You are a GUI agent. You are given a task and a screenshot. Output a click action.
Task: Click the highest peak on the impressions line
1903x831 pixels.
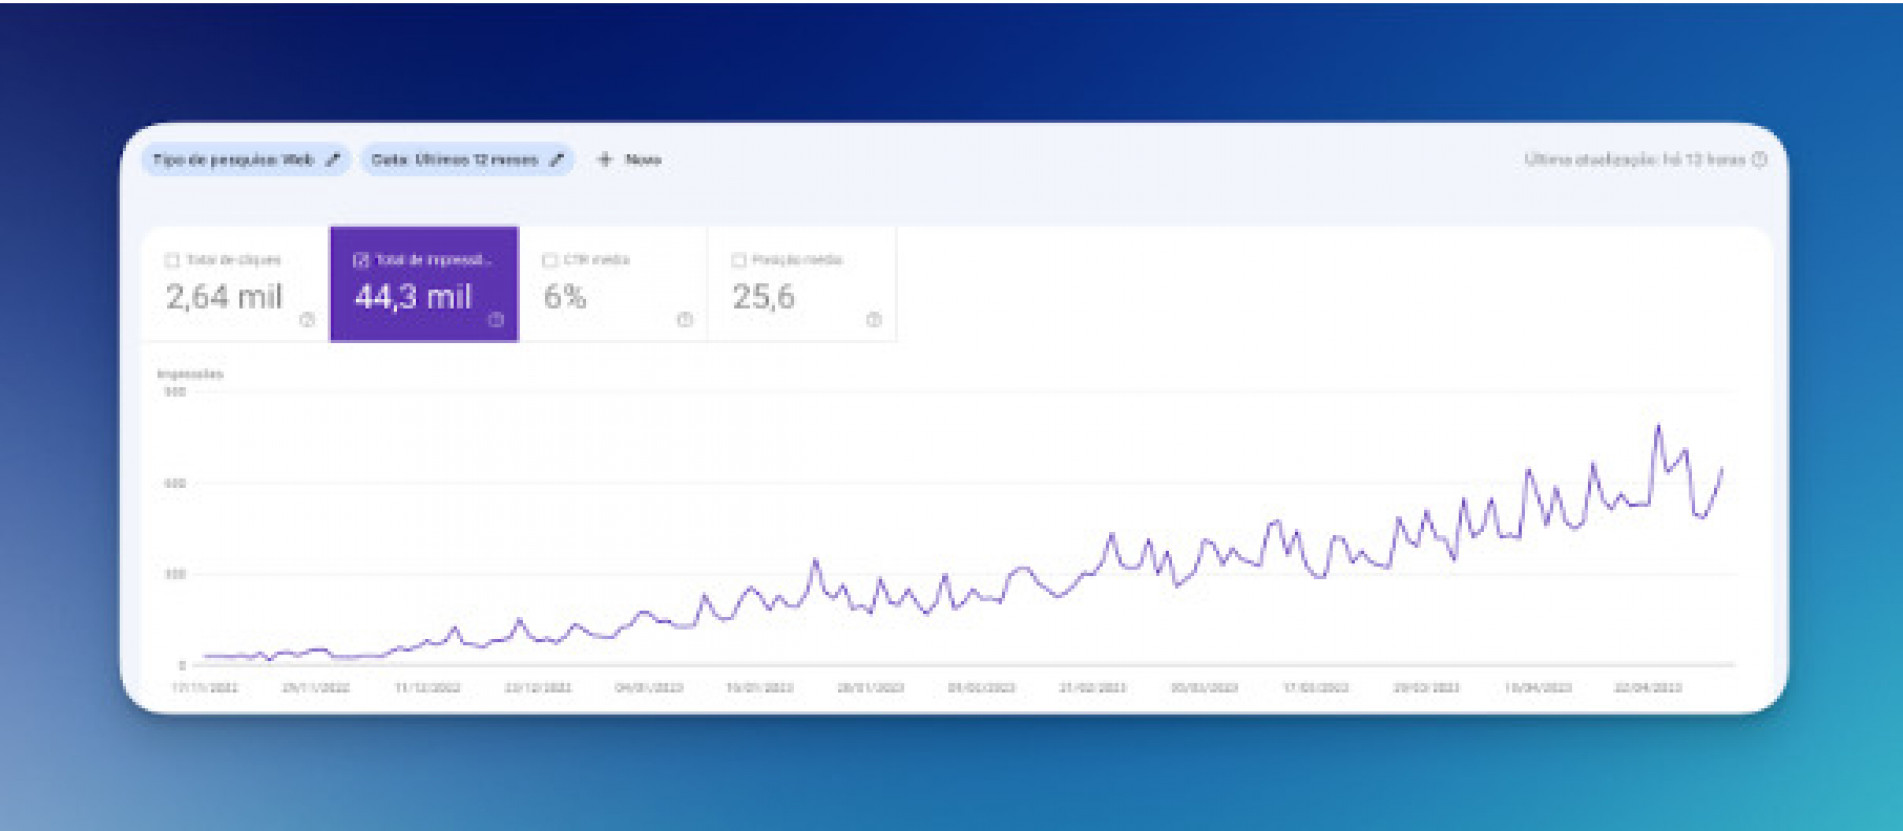(x=1658, y=427)
